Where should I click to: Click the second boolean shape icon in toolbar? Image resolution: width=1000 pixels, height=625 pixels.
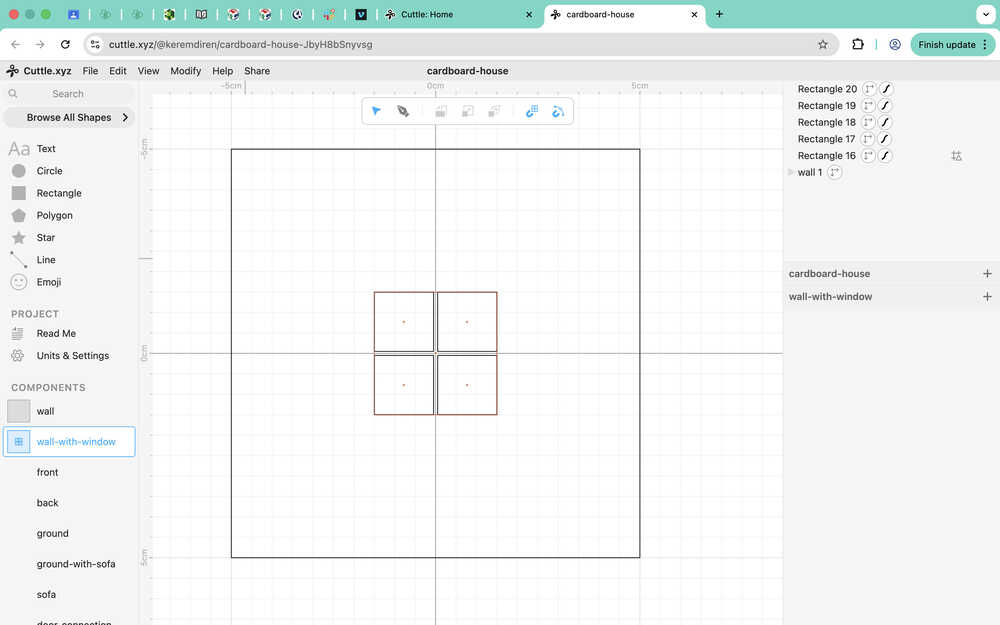[x=467, y=111]
